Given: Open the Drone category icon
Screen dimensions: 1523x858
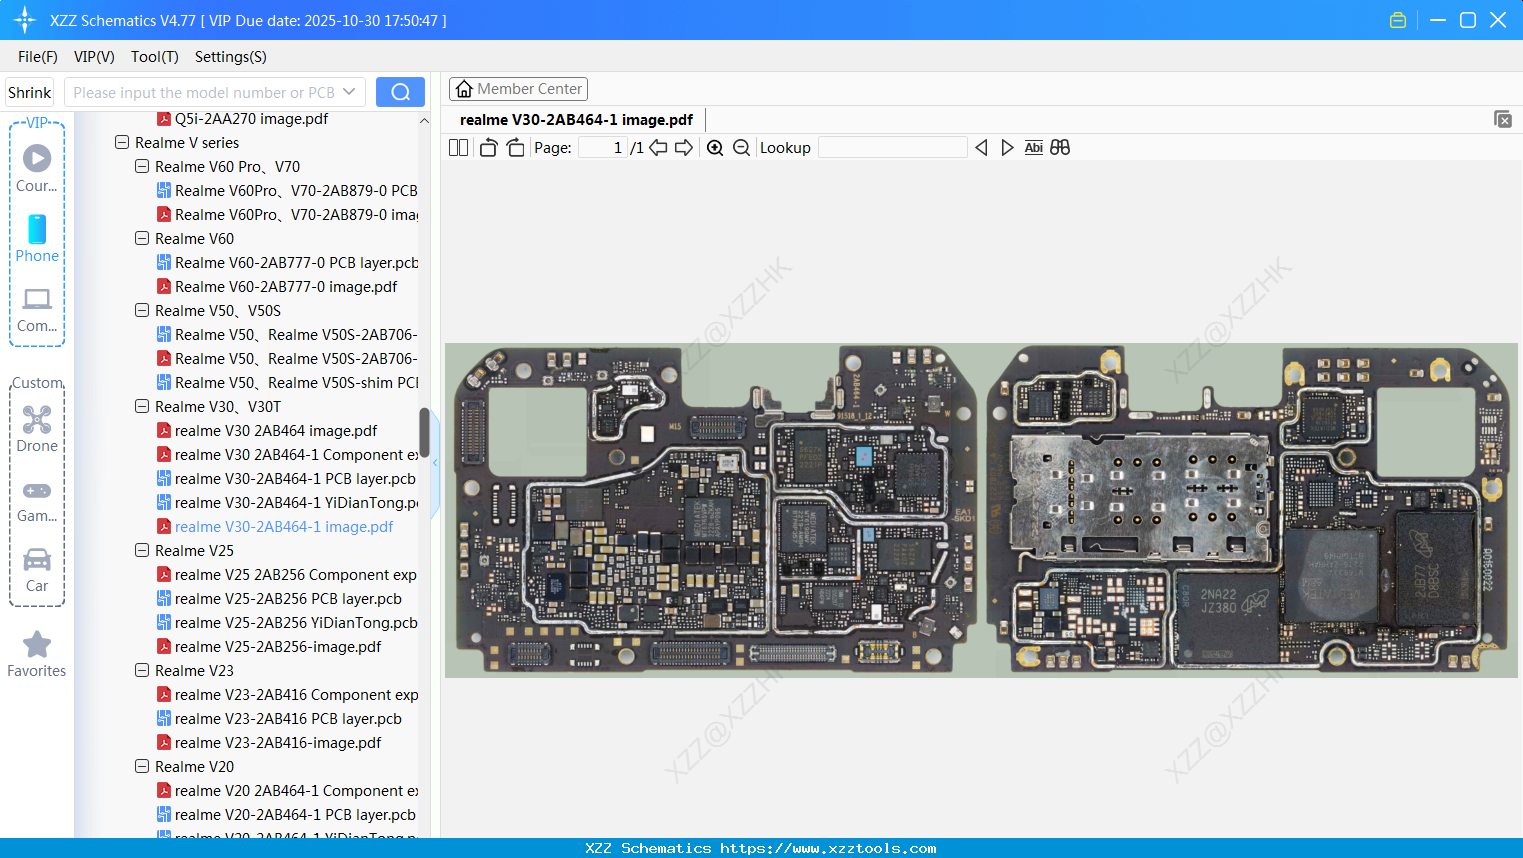Looking at the screenshot, I should pos(37,429).
